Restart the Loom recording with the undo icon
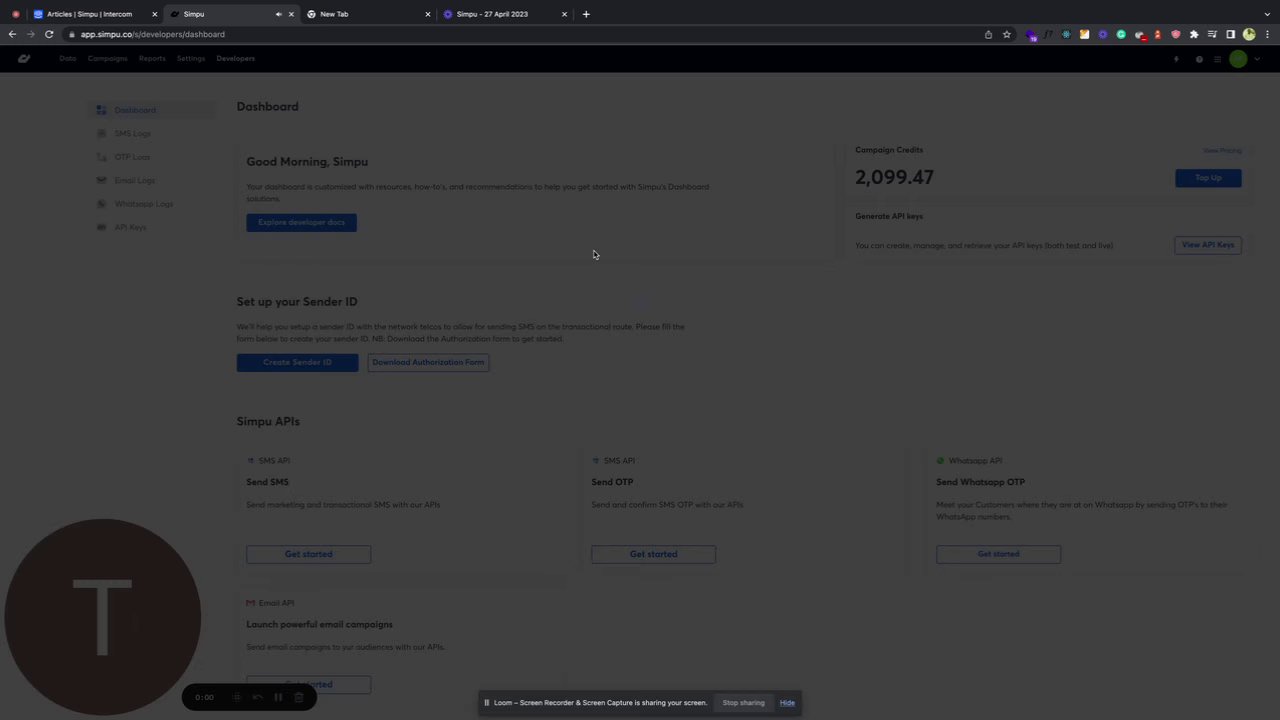1280x720 pixels. 257,697
